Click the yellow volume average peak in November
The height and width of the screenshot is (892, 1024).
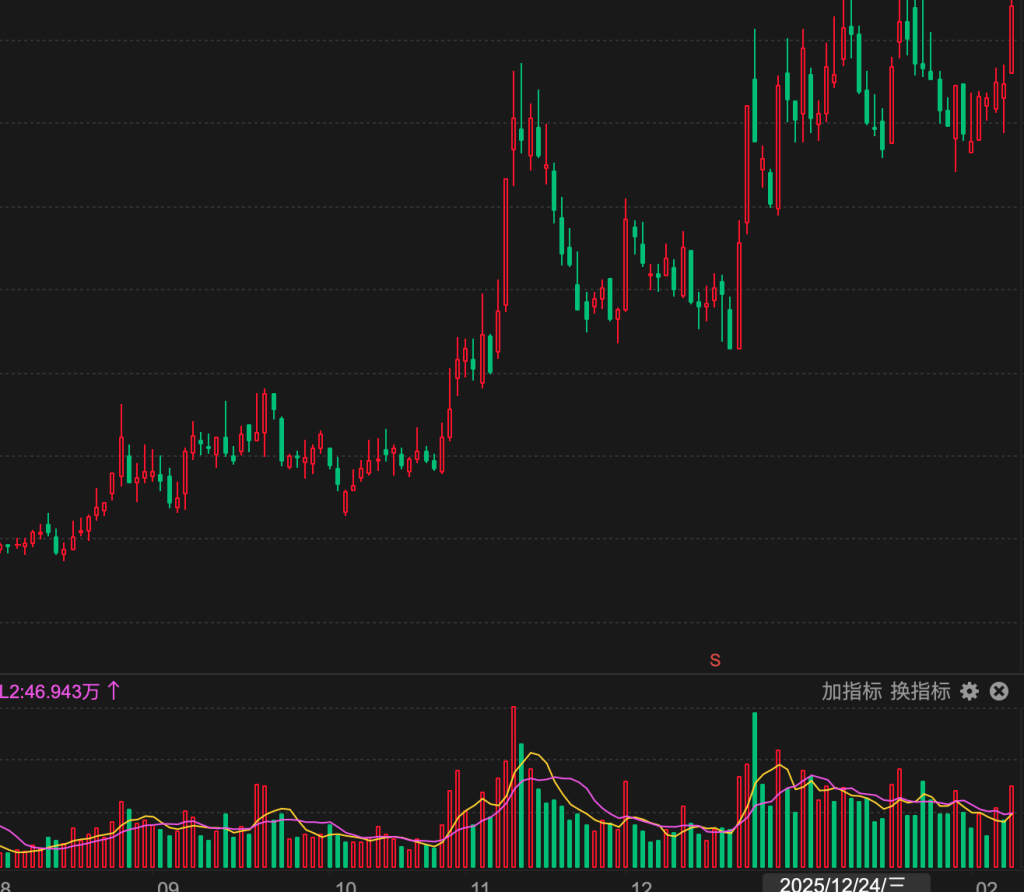[531, 753]
